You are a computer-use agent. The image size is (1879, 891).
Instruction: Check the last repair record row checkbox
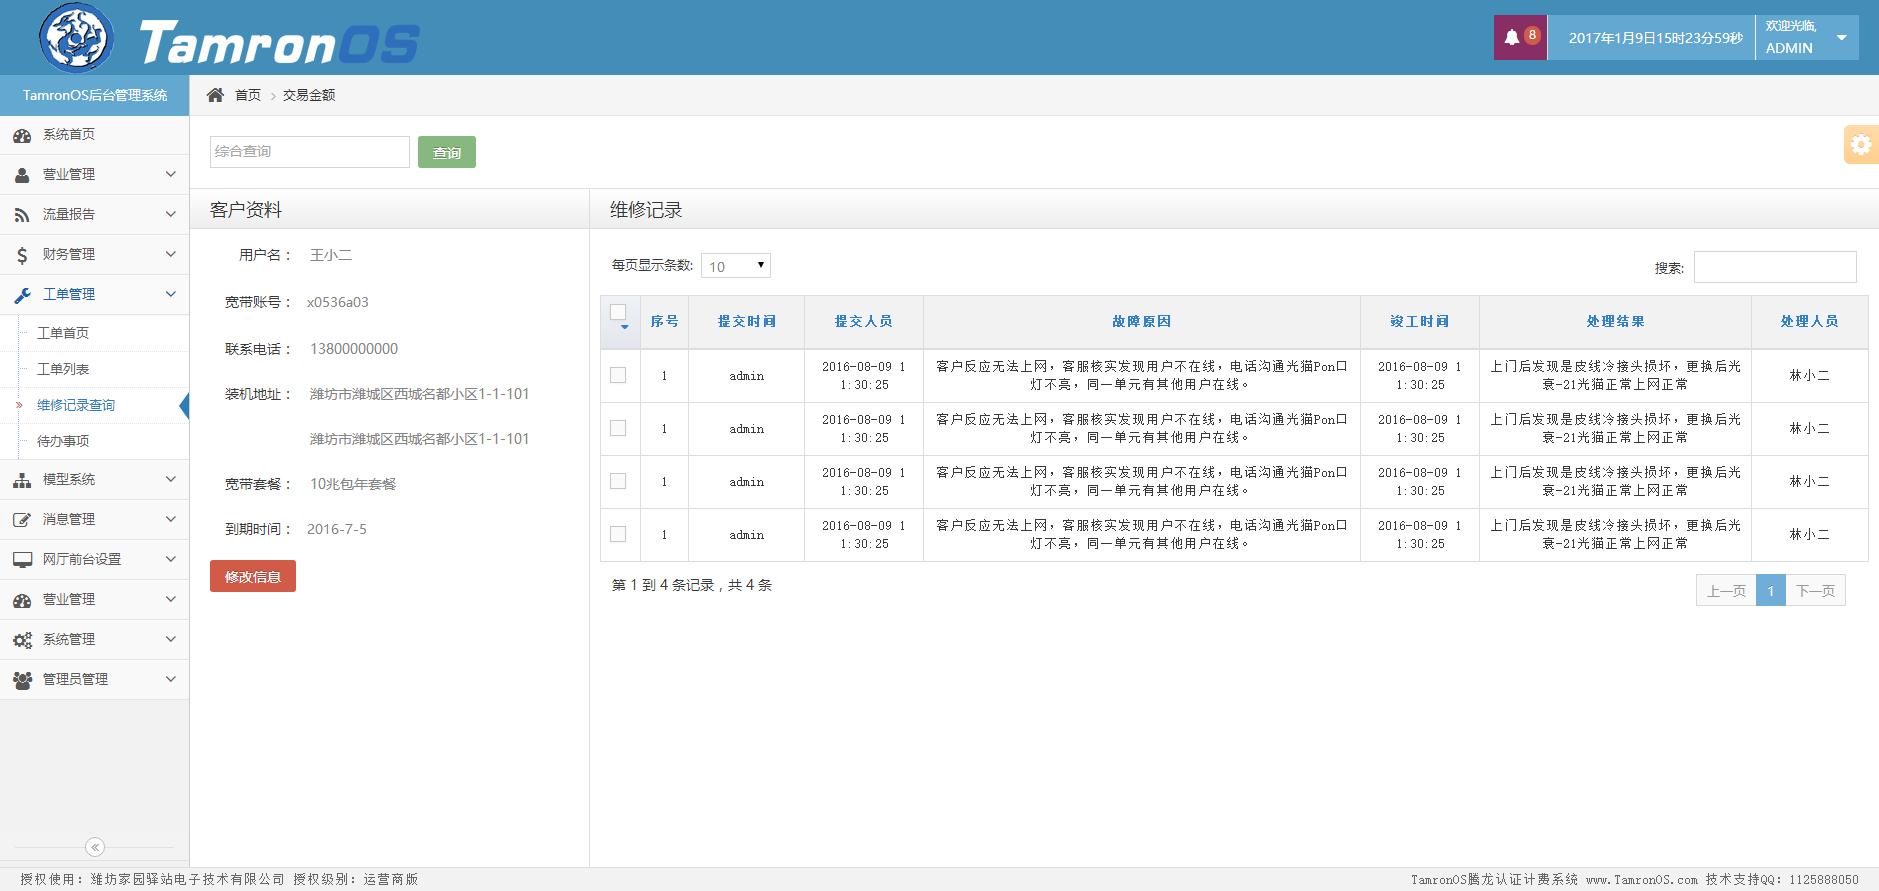tap(618, 534)
